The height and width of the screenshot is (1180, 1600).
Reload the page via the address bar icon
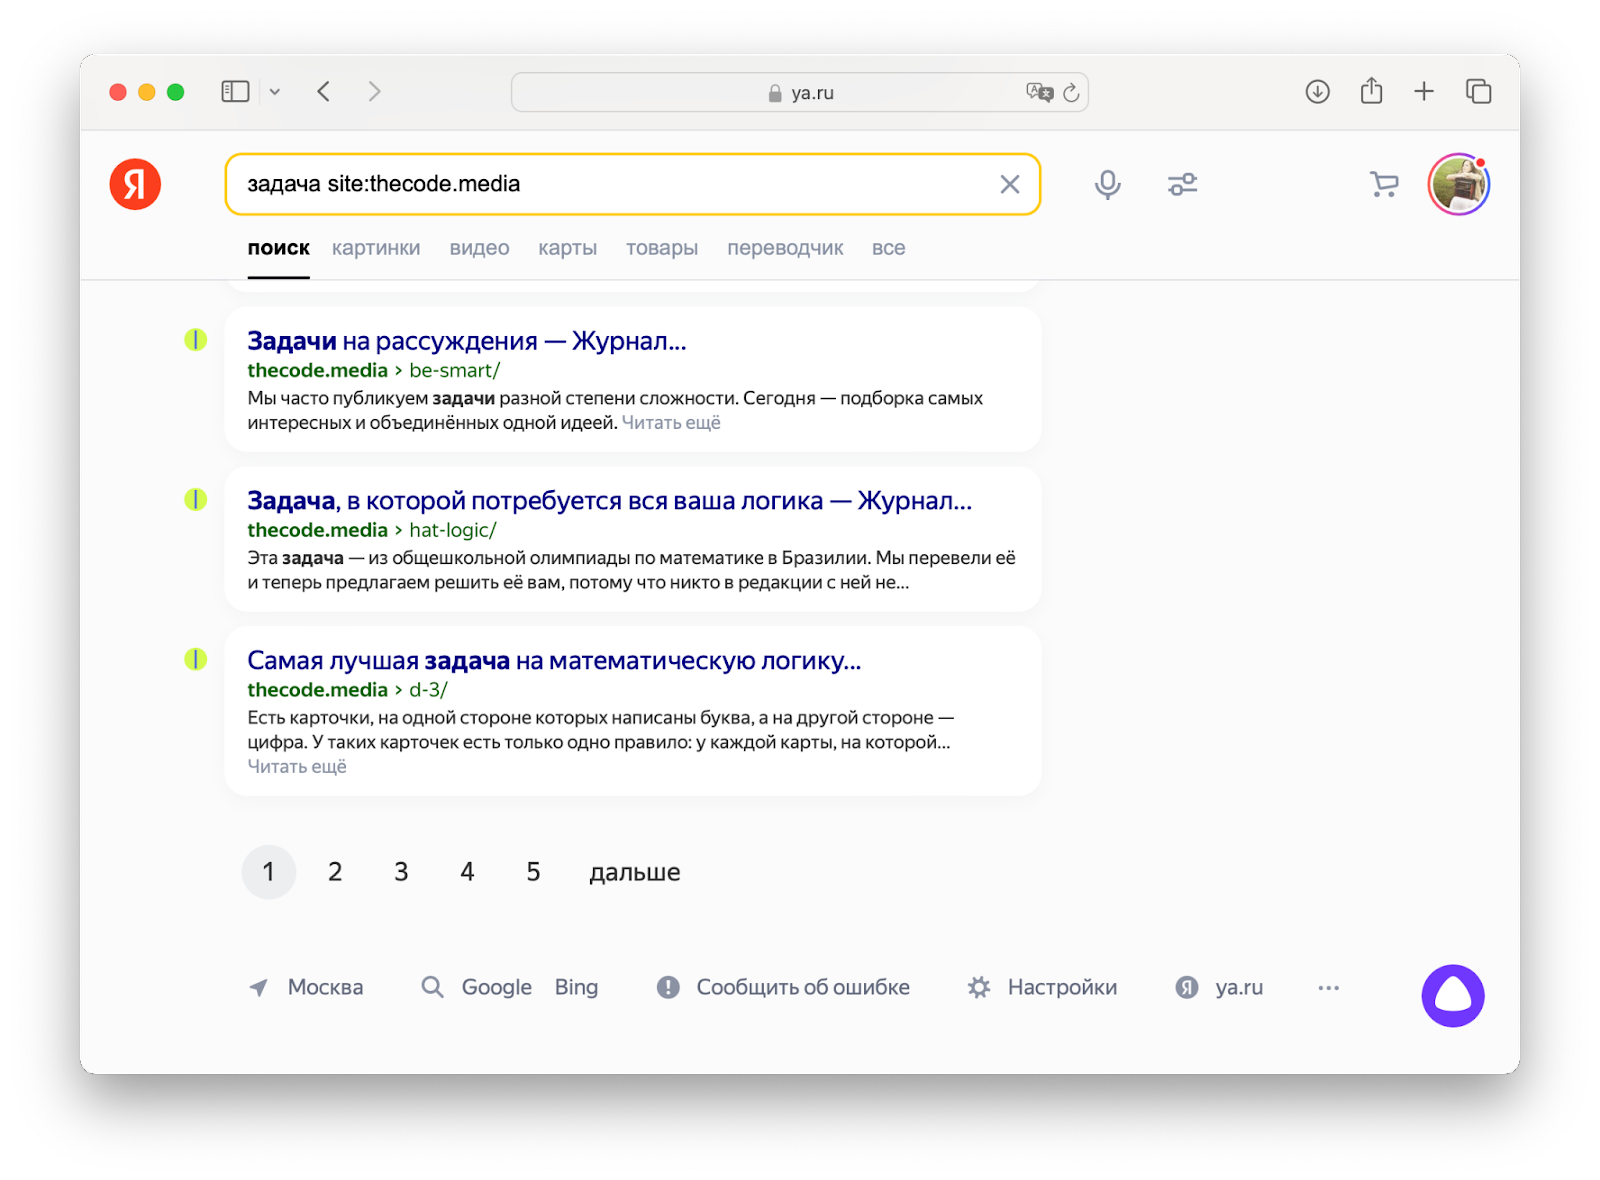[x=1071, y=92]
